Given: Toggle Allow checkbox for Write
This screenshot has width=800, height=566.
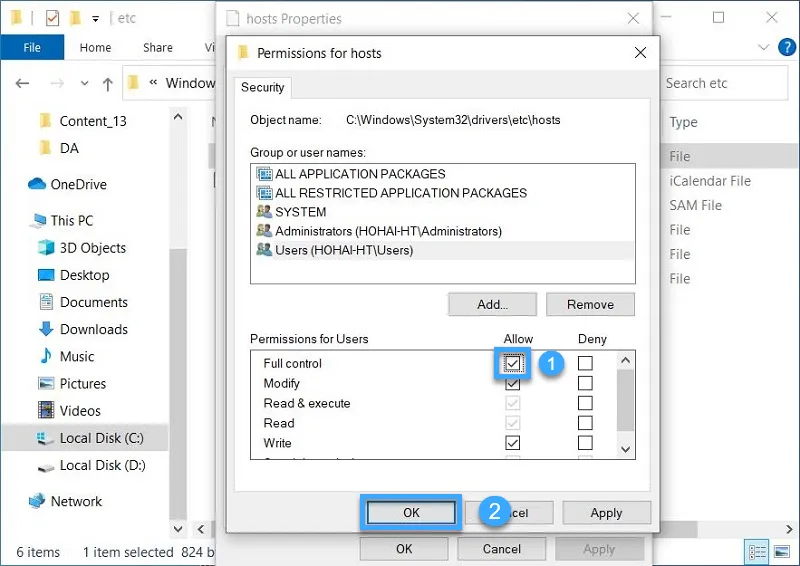Looking at the screenshot, I should [513, 442].
